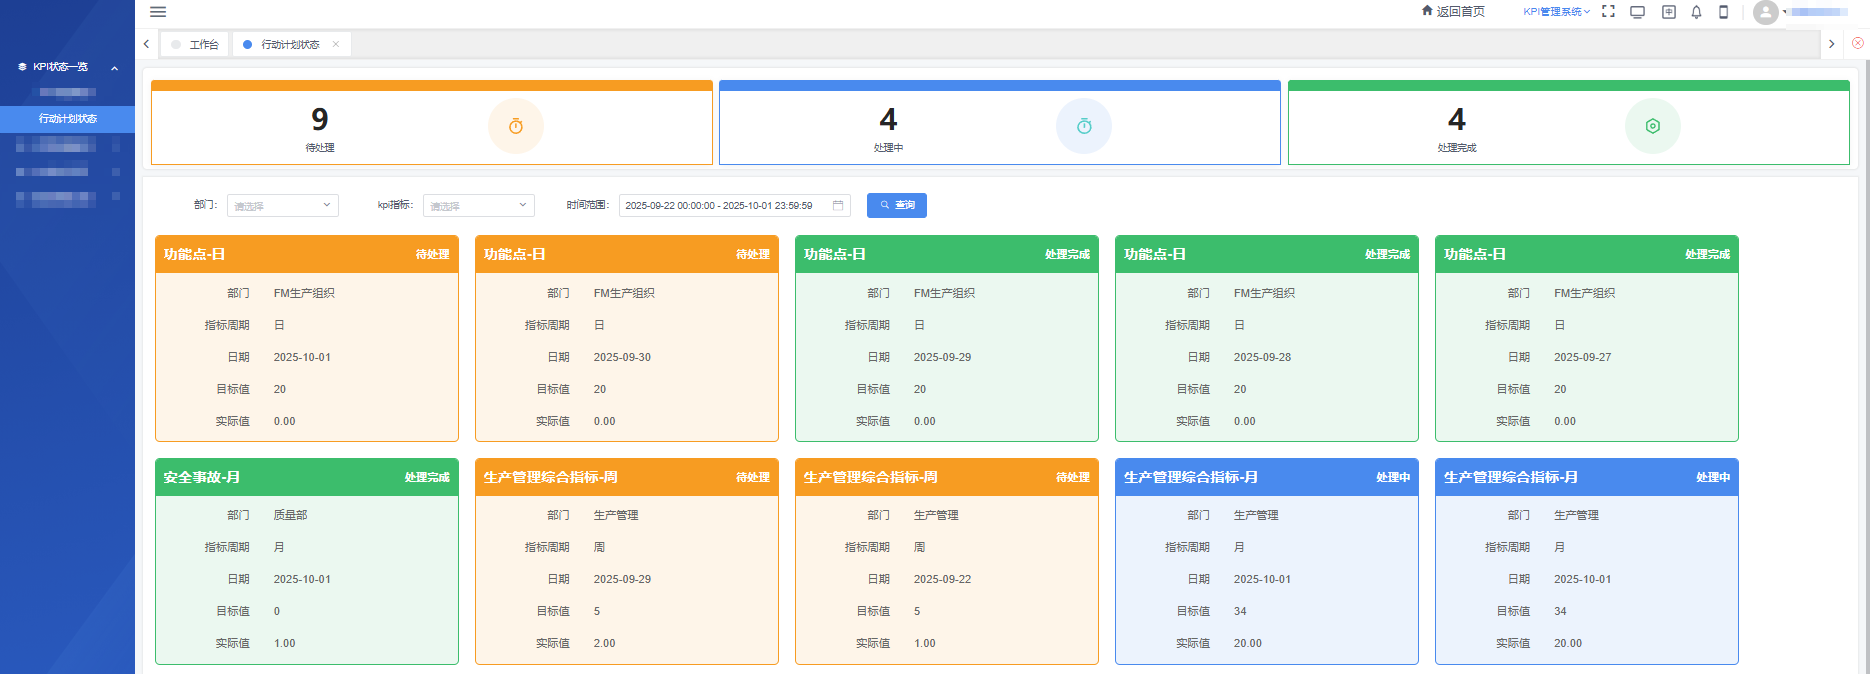Click the fullscreen icon in header
The image size is (1870, 674).
tap(1608, 12)
